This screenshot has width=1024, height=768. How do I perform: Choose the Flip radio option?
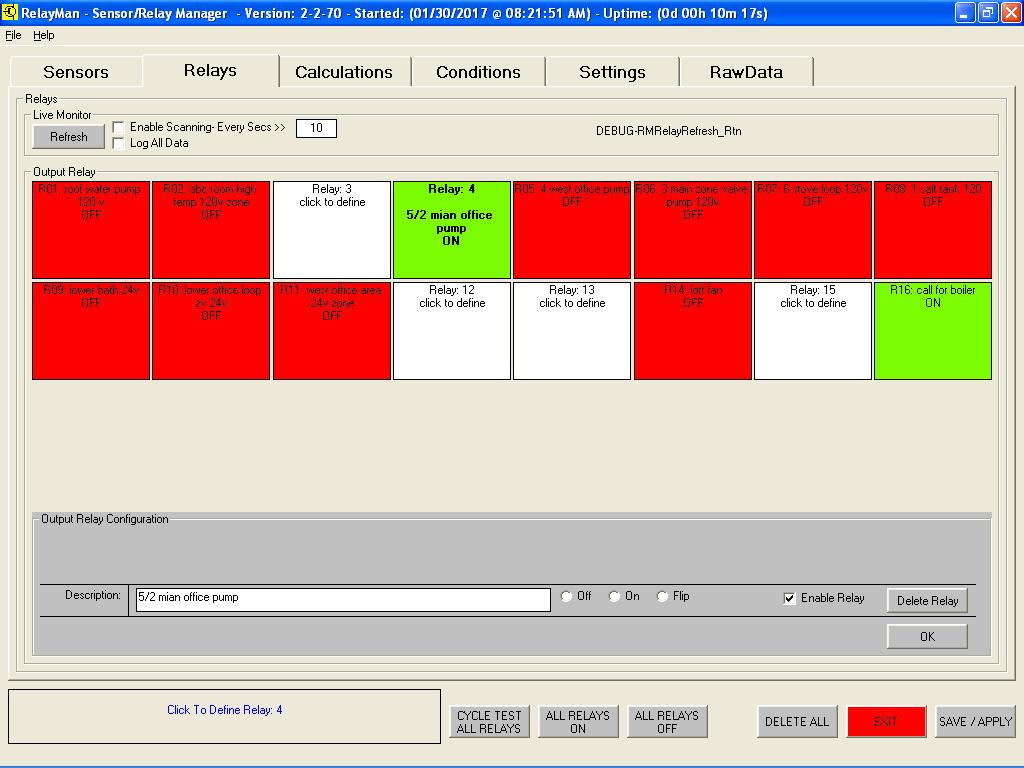coord(663,597)
